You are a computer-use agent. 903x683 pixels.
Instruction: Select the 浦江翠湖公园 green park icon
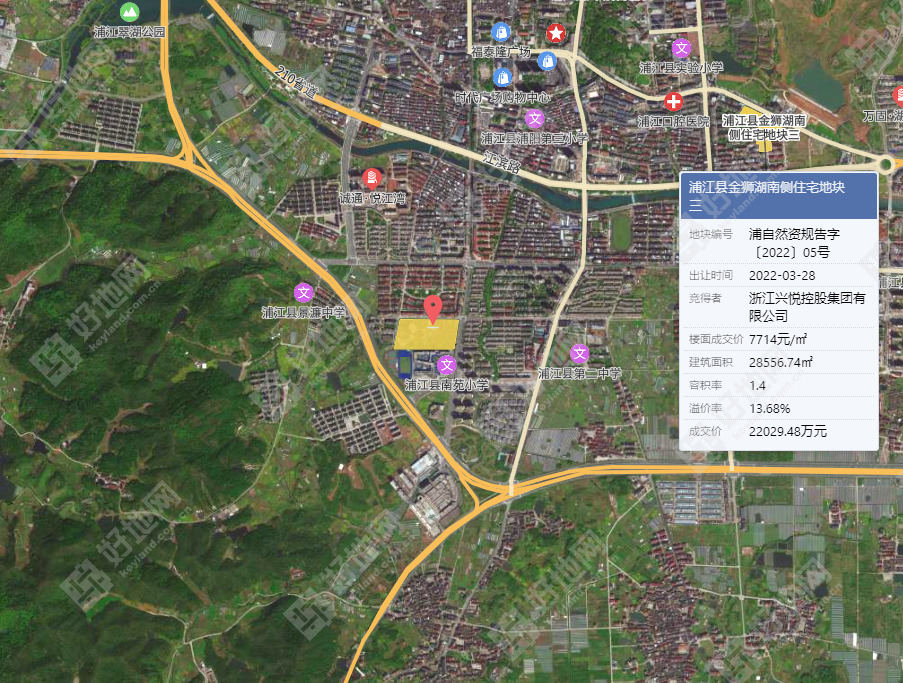click(129, 12)
